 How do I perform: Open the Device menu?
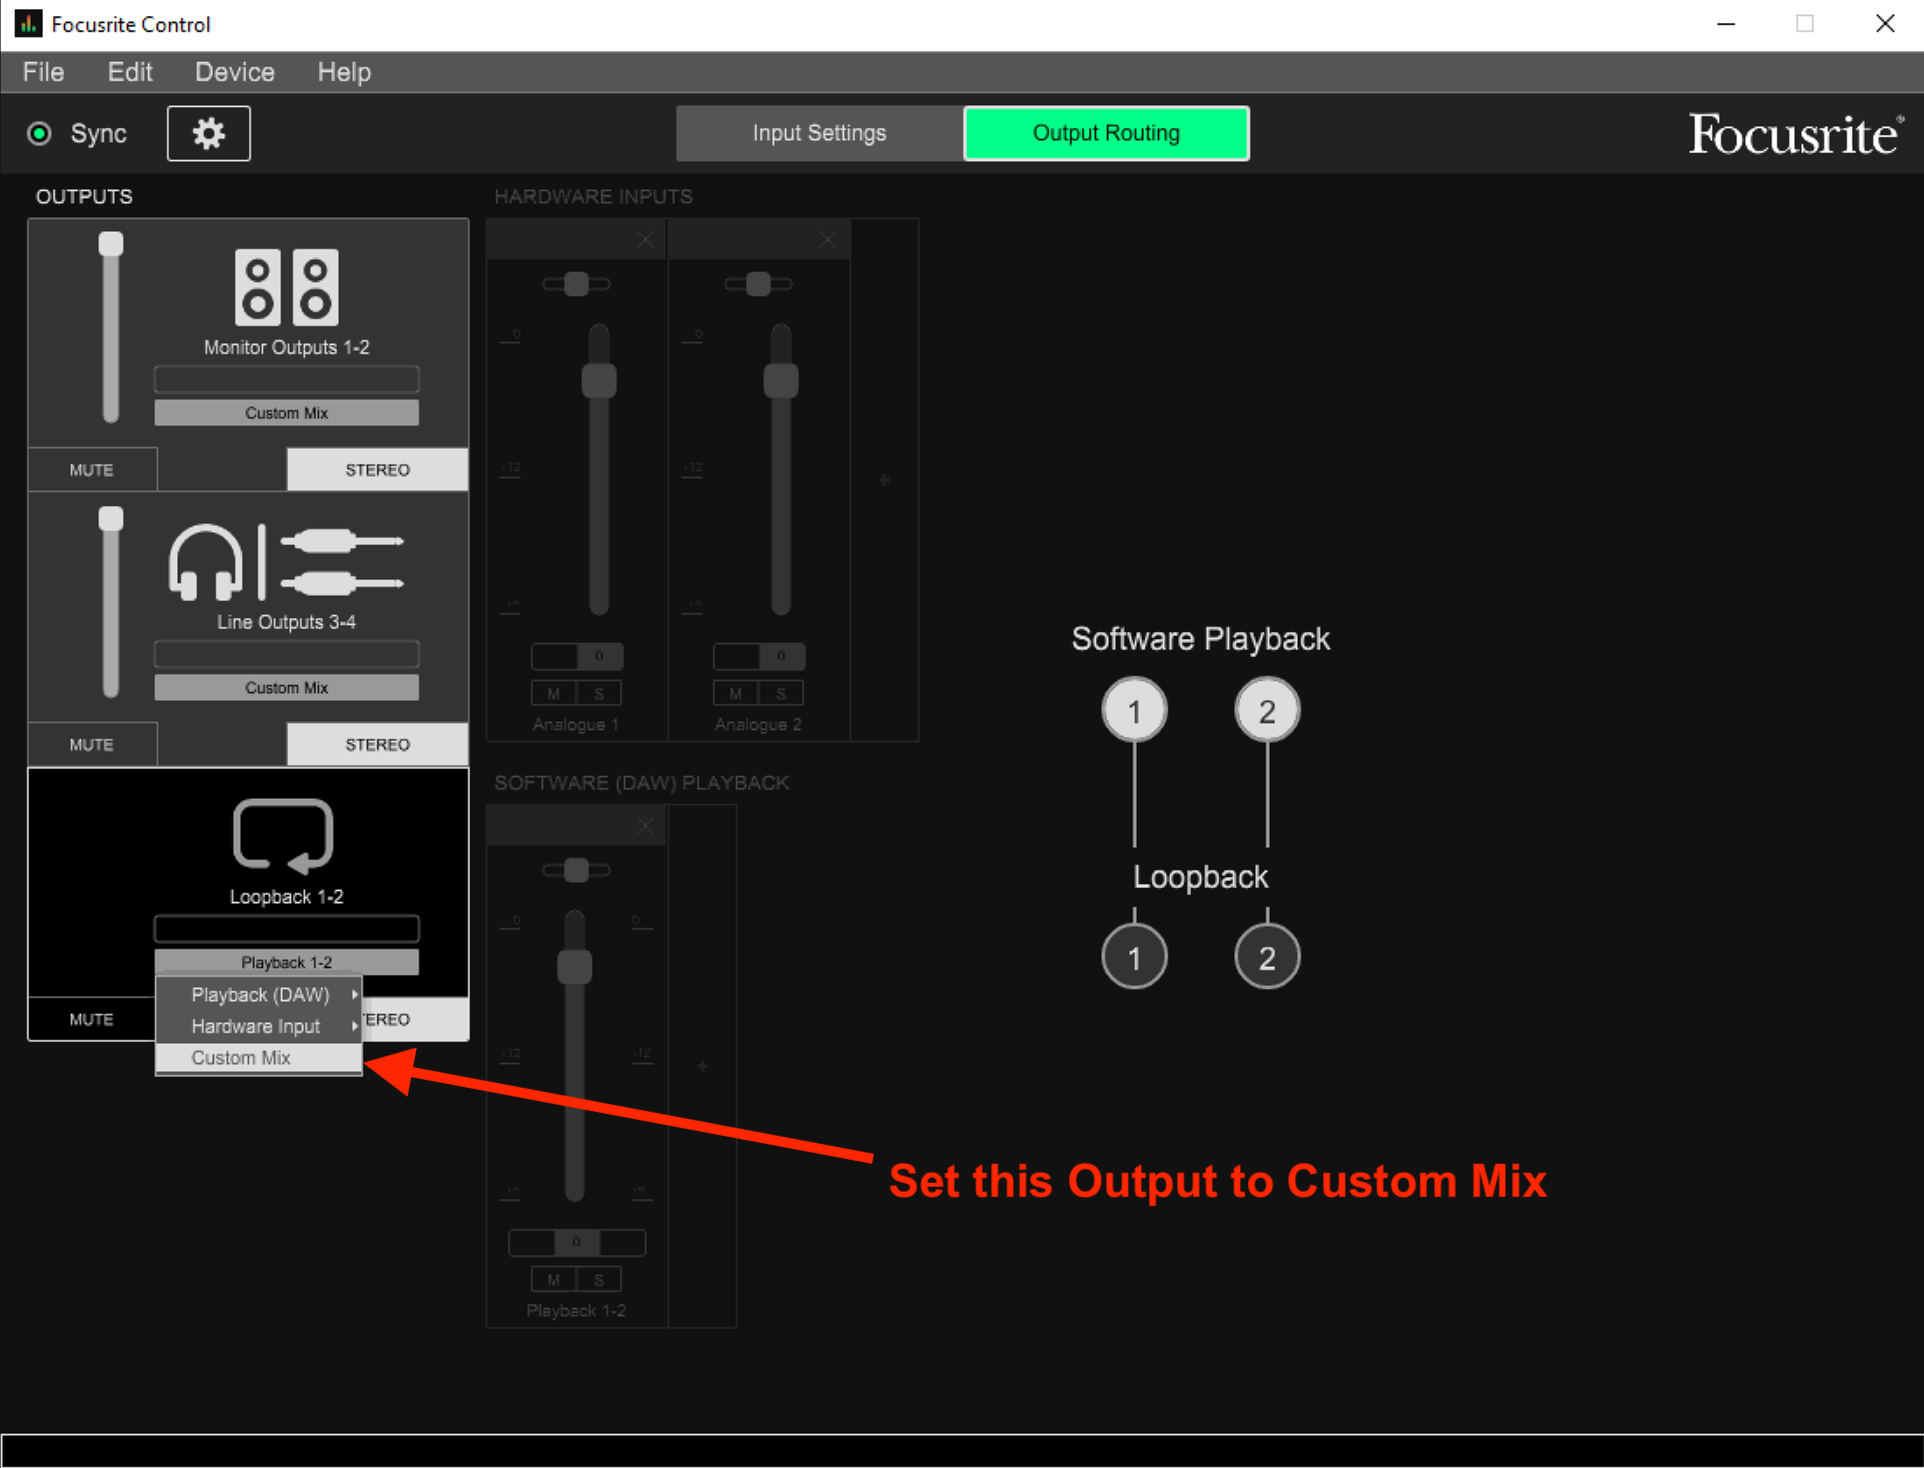(234, 71)
